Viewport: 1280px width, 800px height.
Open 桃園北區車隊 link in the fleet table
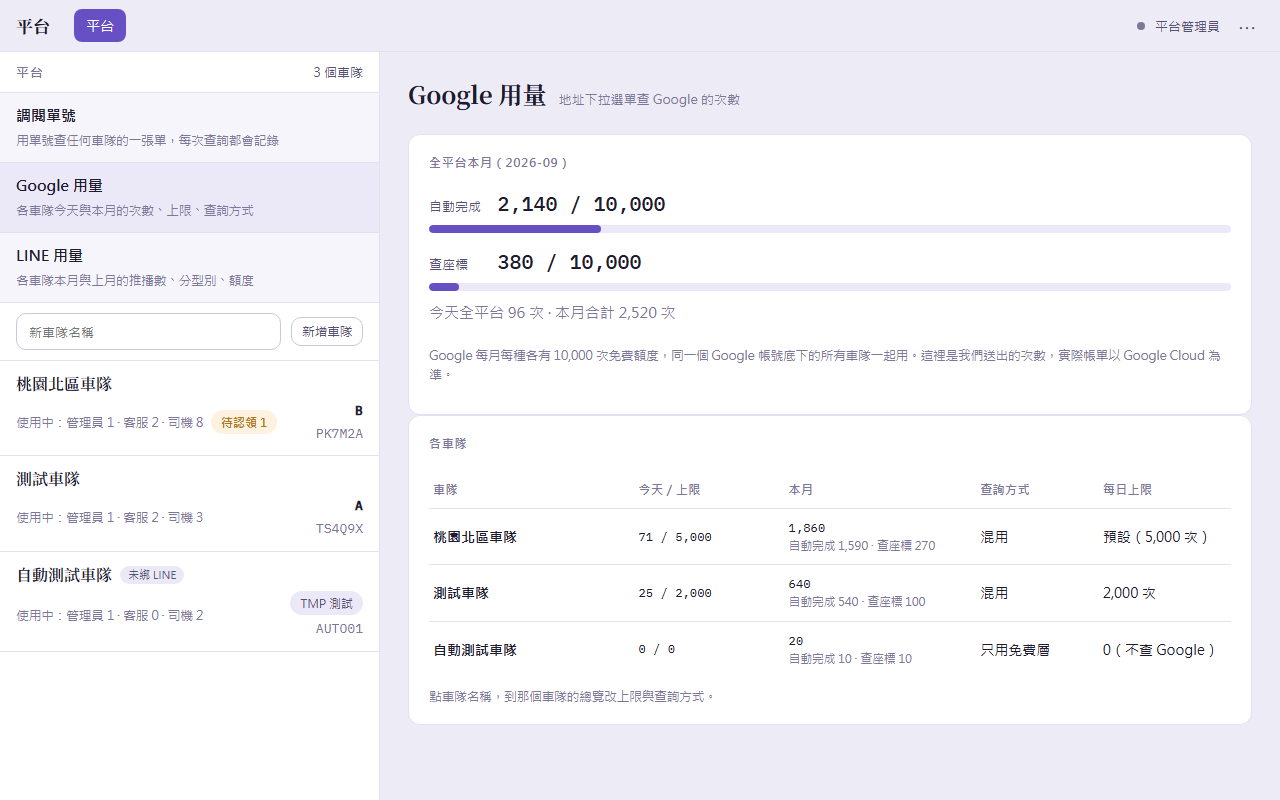coord(475,537)
